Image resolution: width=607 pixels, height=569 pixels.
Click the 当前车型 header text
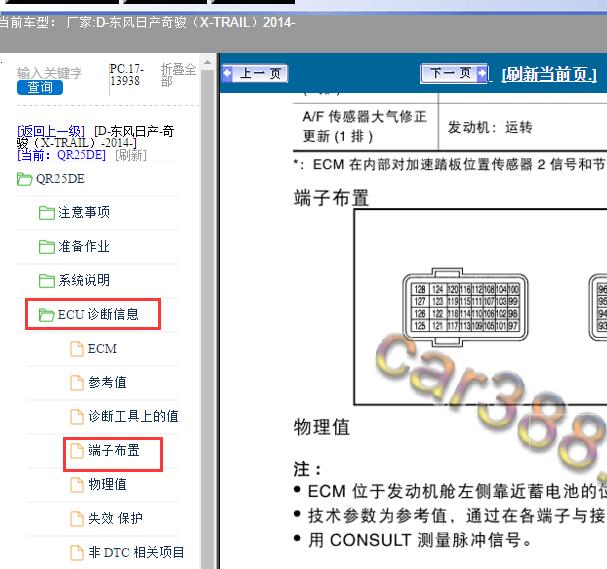[x=147, y=22]
